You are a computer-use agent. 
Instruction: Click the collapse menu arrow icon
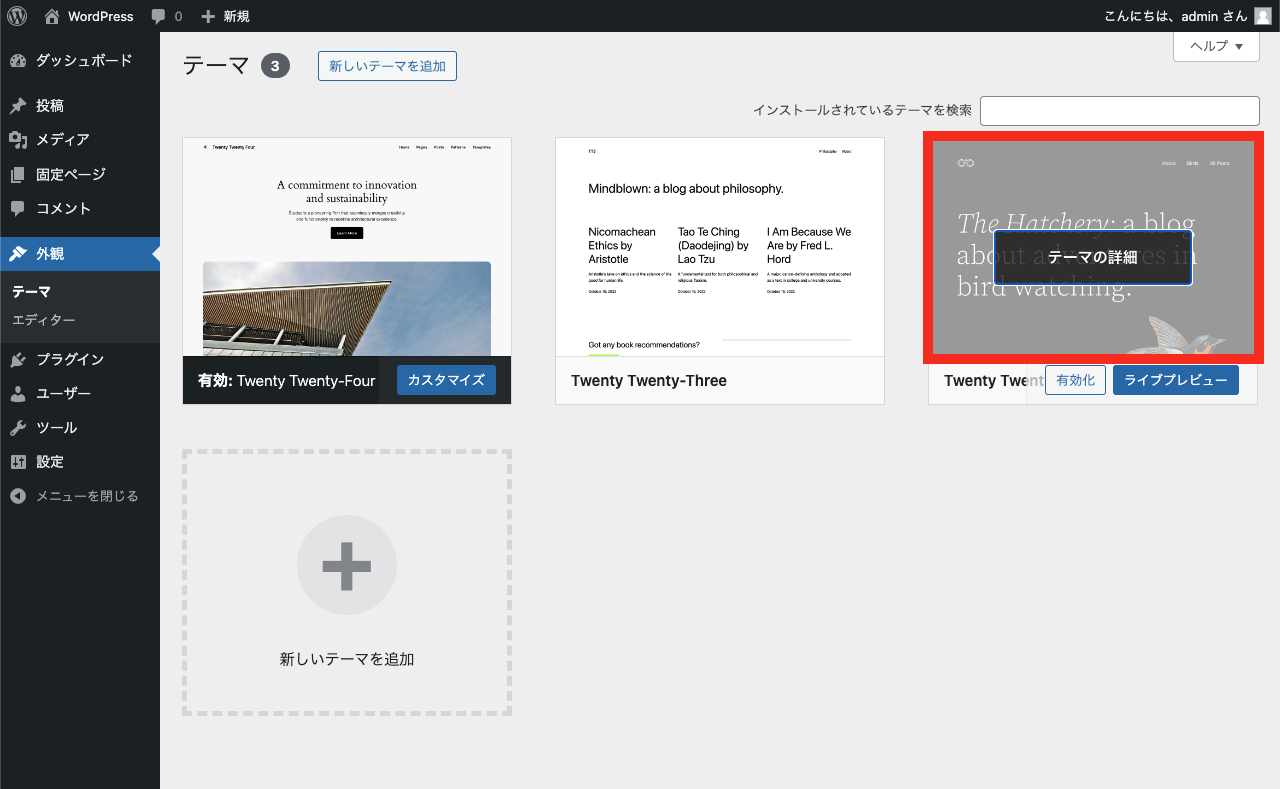click(x=18, y=496)
